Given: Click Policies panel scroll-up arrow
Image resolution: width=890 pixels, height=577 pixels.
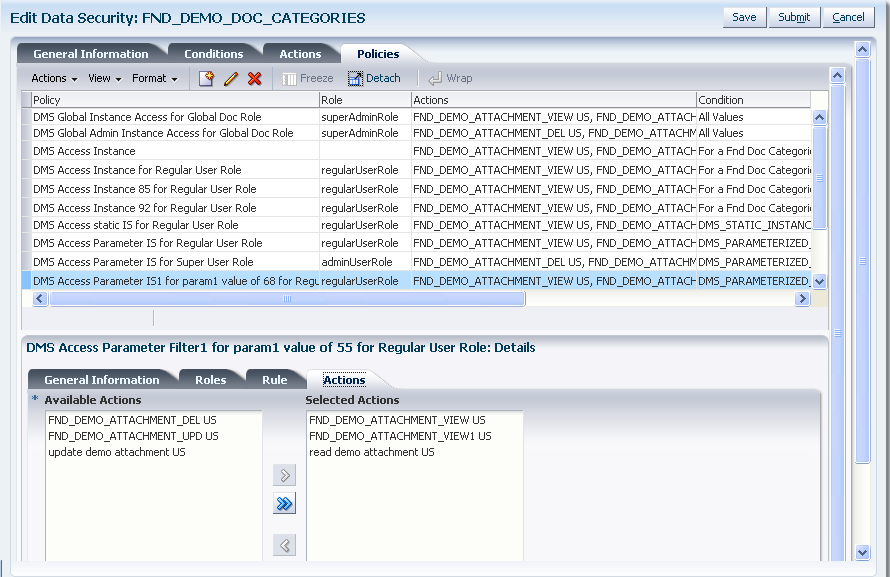Looking at the screenshot, I should (x=837, y=75).
